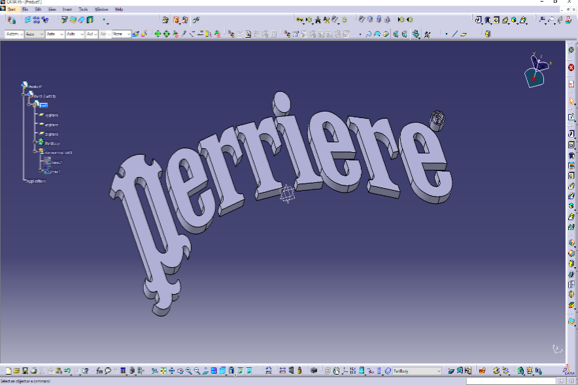
Task: Collapse the Geometrical Set tree node
Action: [35, 152]
